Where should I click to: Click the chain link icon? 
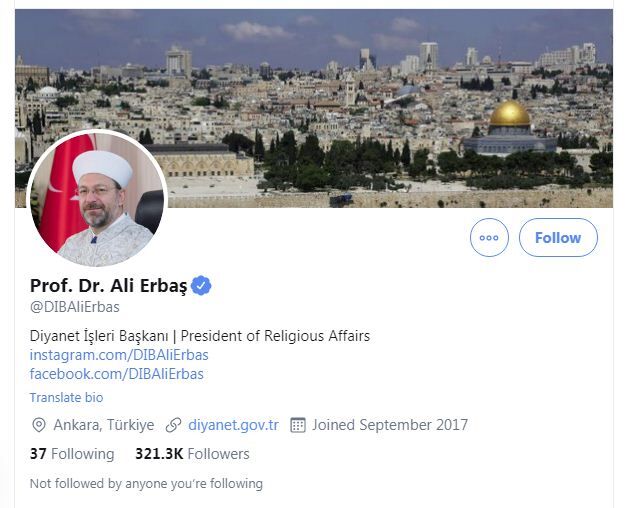pyautogui.click(x=174, y=425)
